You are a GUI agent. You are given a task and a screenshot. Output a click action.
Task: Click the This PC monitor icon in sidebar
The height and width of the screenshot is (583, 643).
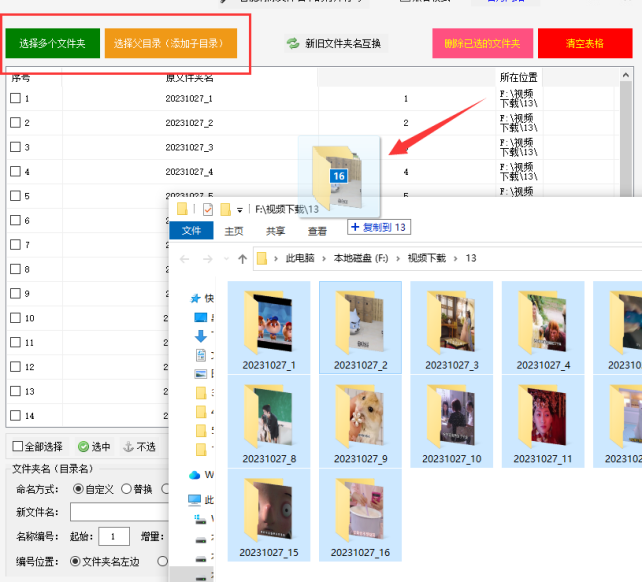[194, 499]
